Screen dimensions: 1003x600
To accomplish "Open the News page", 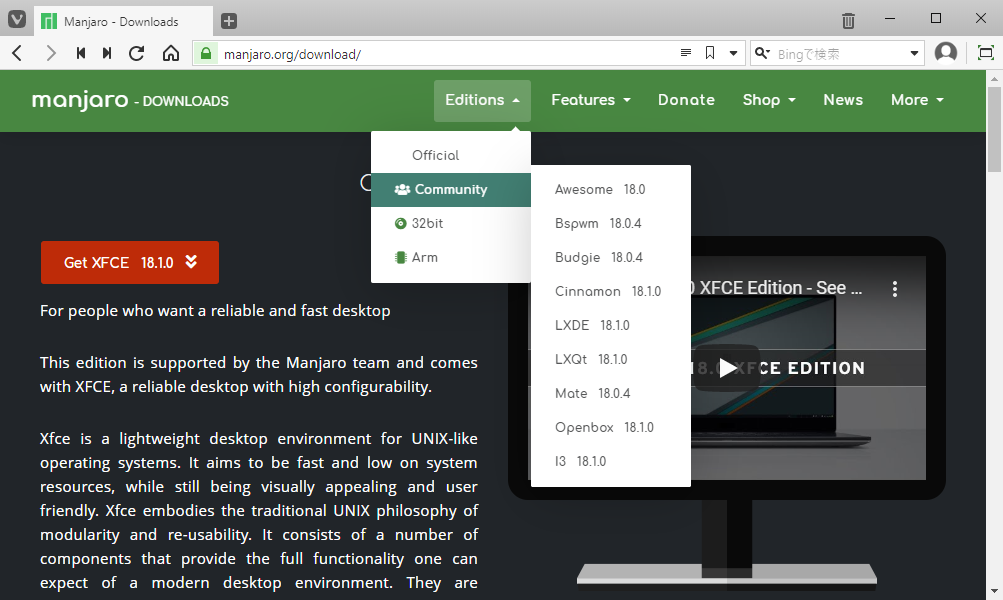I will tap(843, 100).
